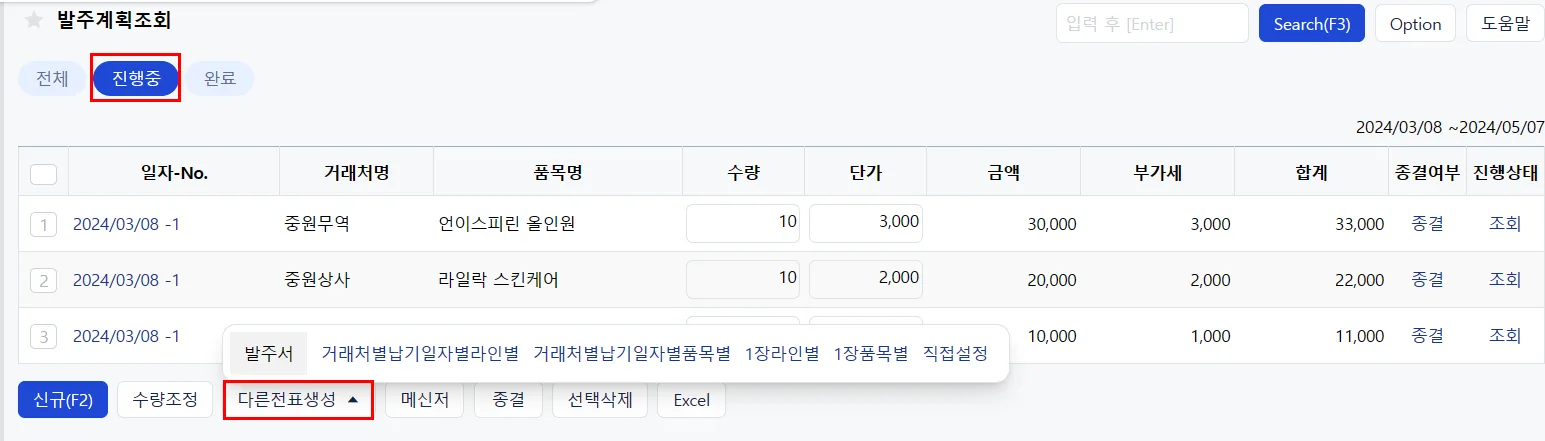Focus the search input field 입력 후 [Enter]
This screenshot has width=1545, height=441.
1152,24
